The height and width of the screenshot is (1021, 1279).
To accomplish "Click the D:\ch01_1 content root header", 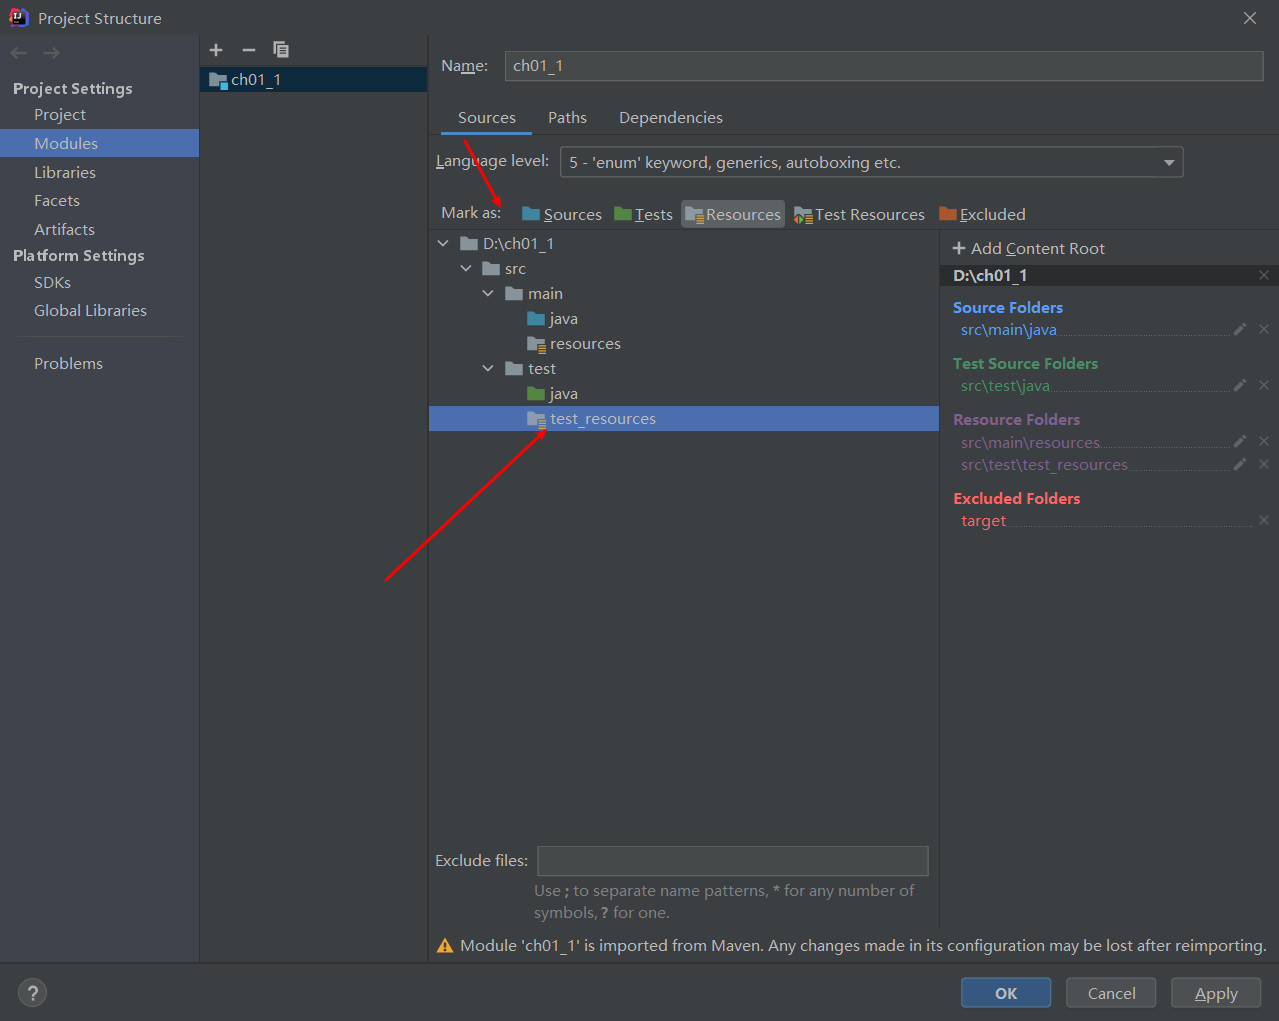I will pyautogui.click(x=990, y=275).
